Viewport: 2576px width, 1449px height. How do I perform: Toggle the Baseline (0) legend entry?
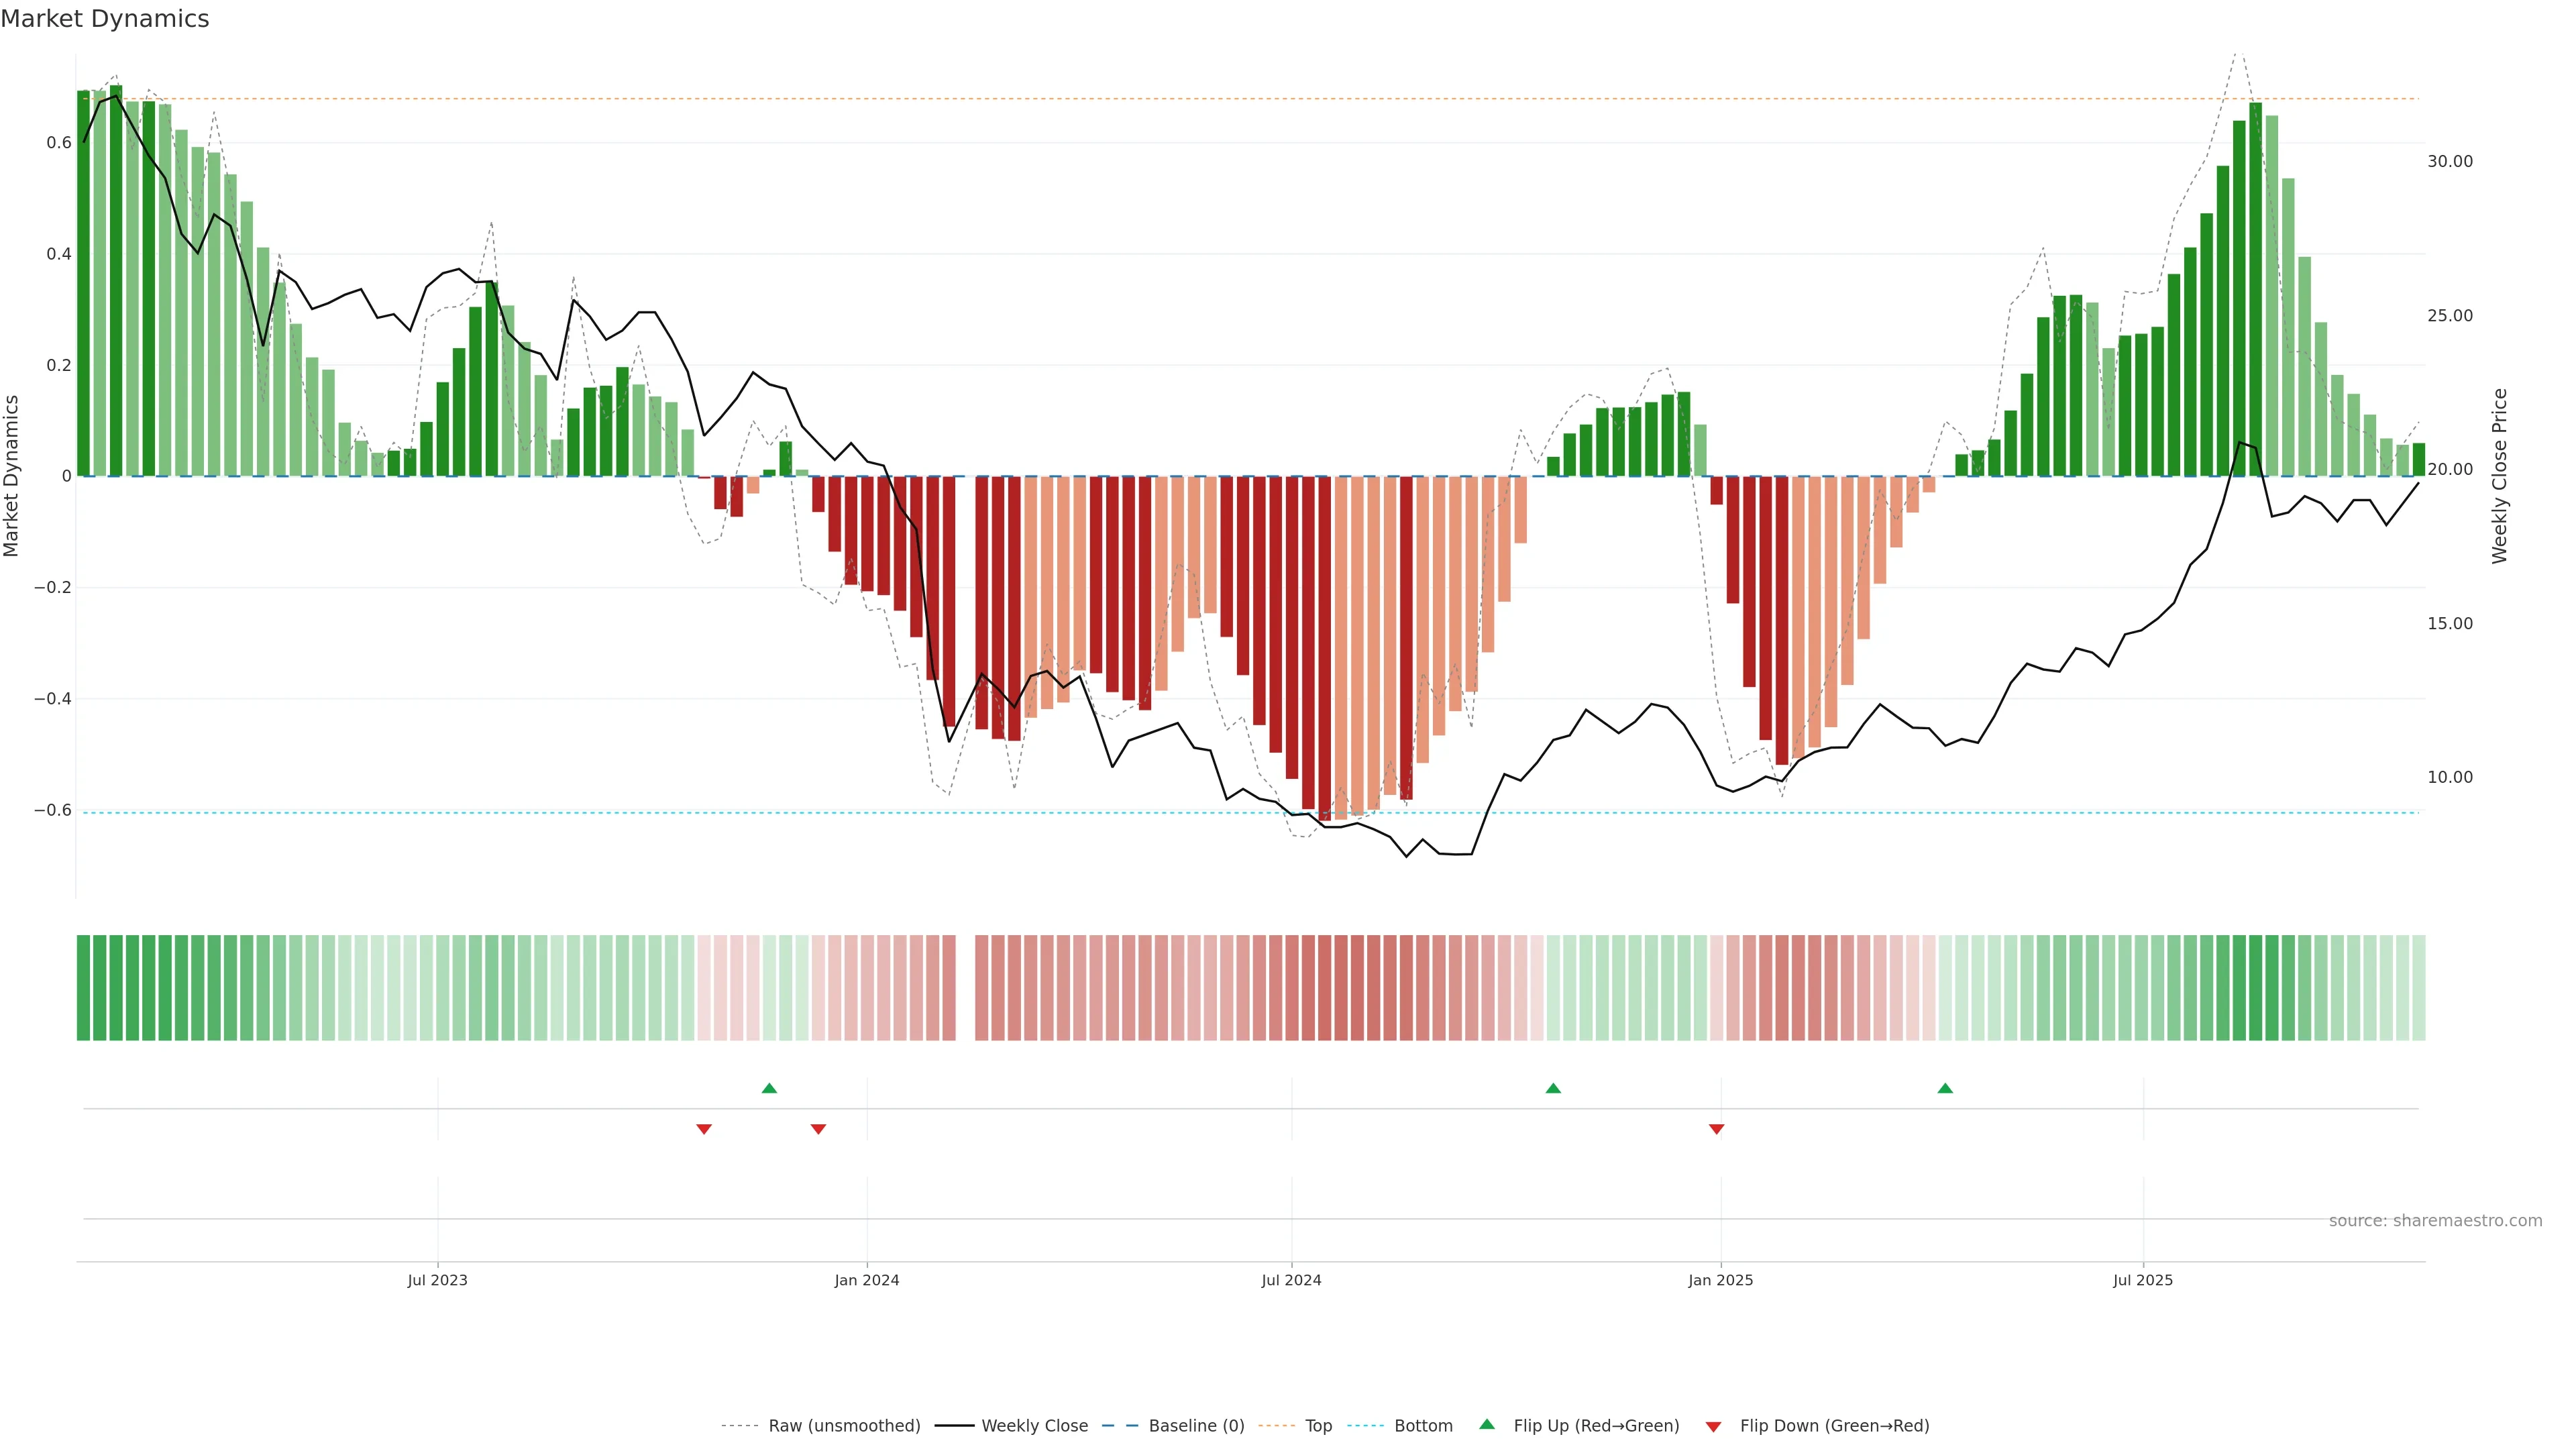[x=1196, y=1426]
